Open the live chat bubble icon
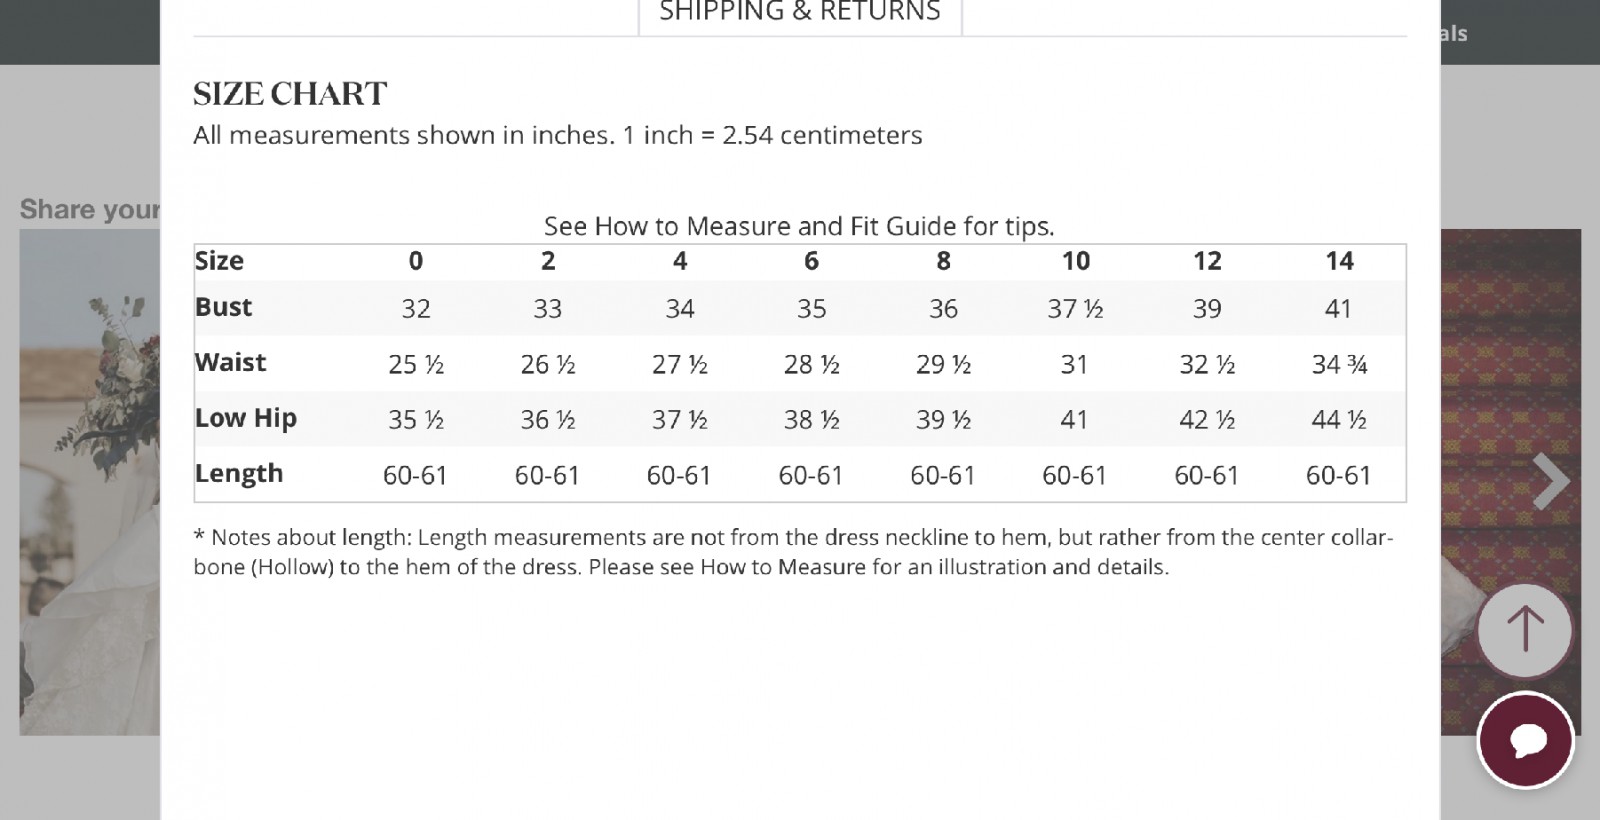Viewport: 1600px width, 820px height. [1526, 741]
